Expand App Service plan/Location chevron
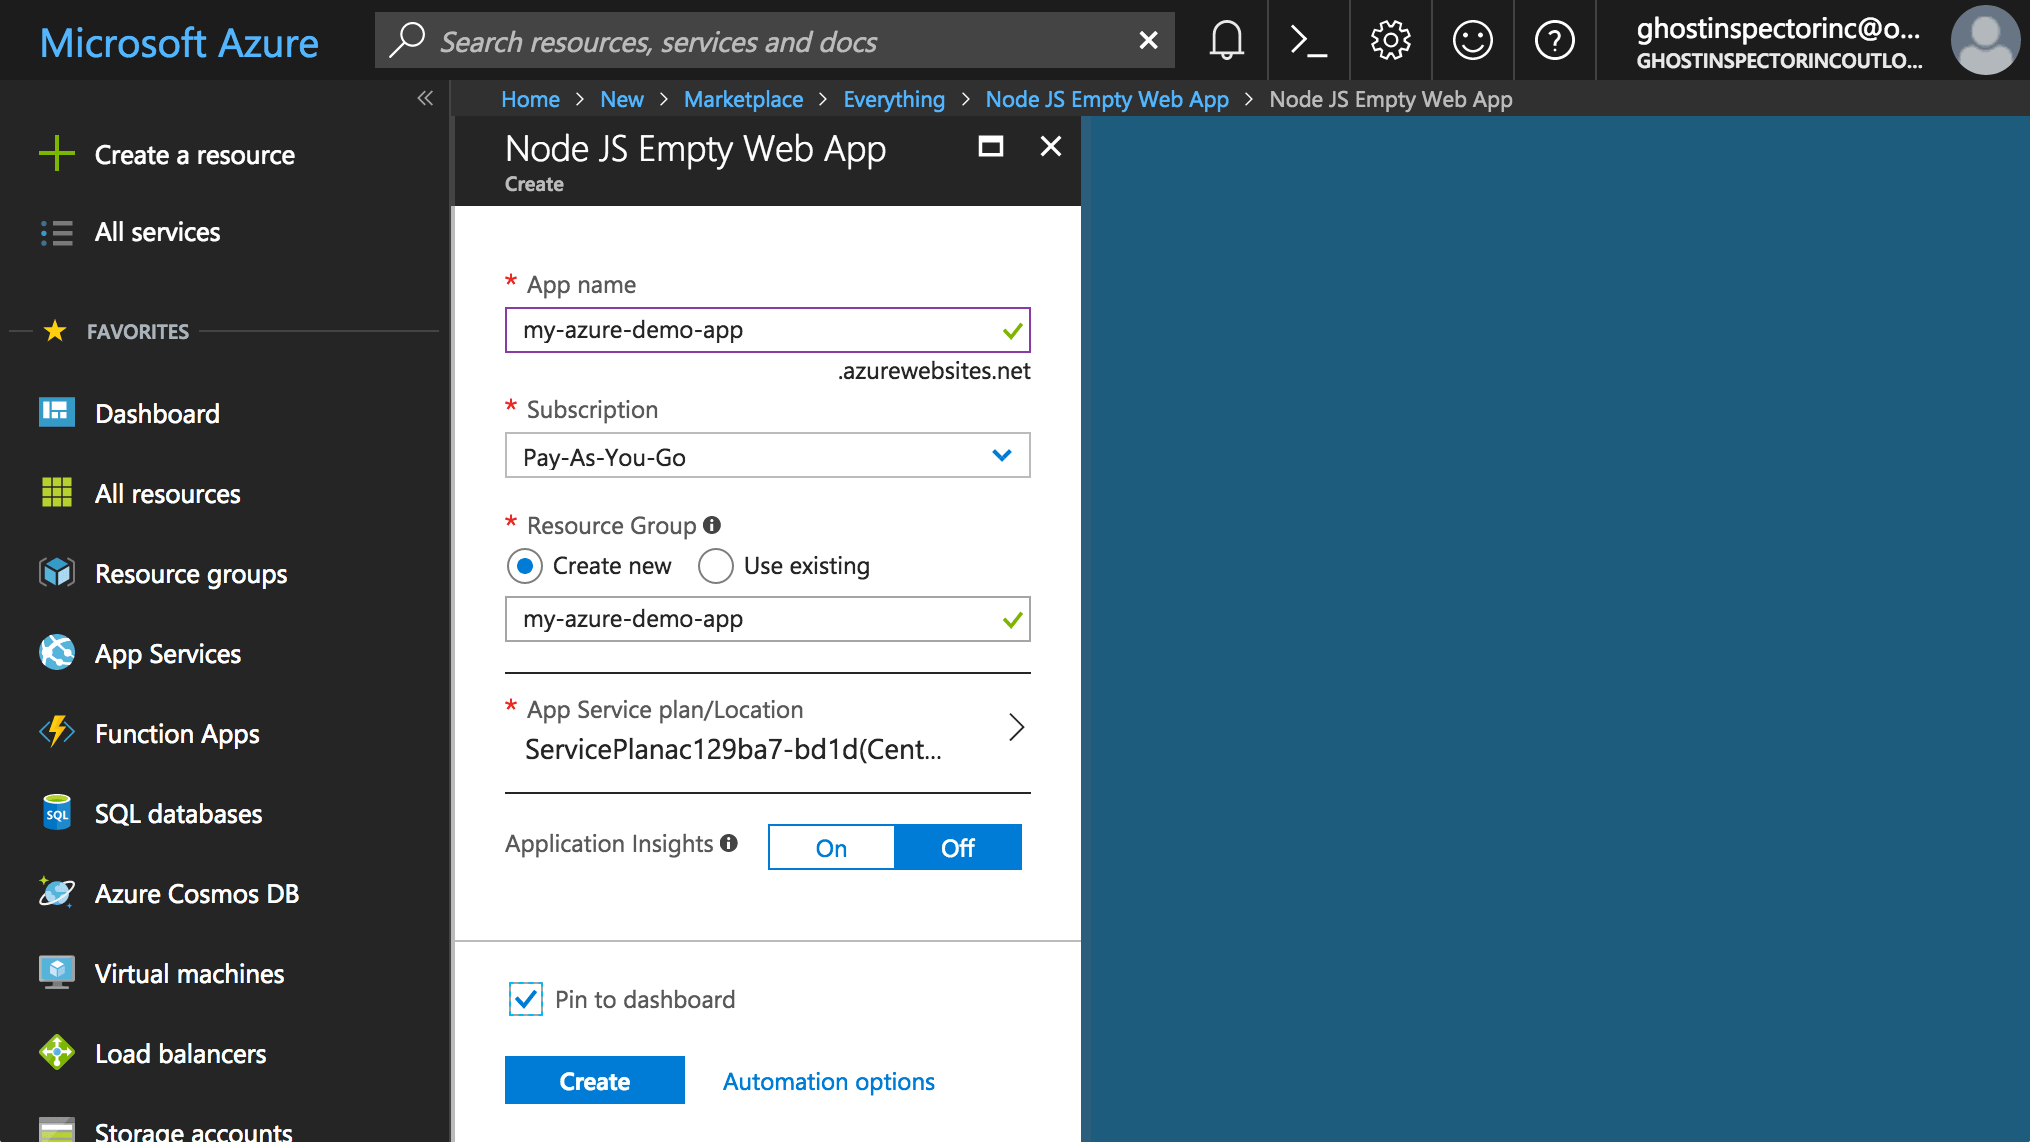 (1016, 727)
